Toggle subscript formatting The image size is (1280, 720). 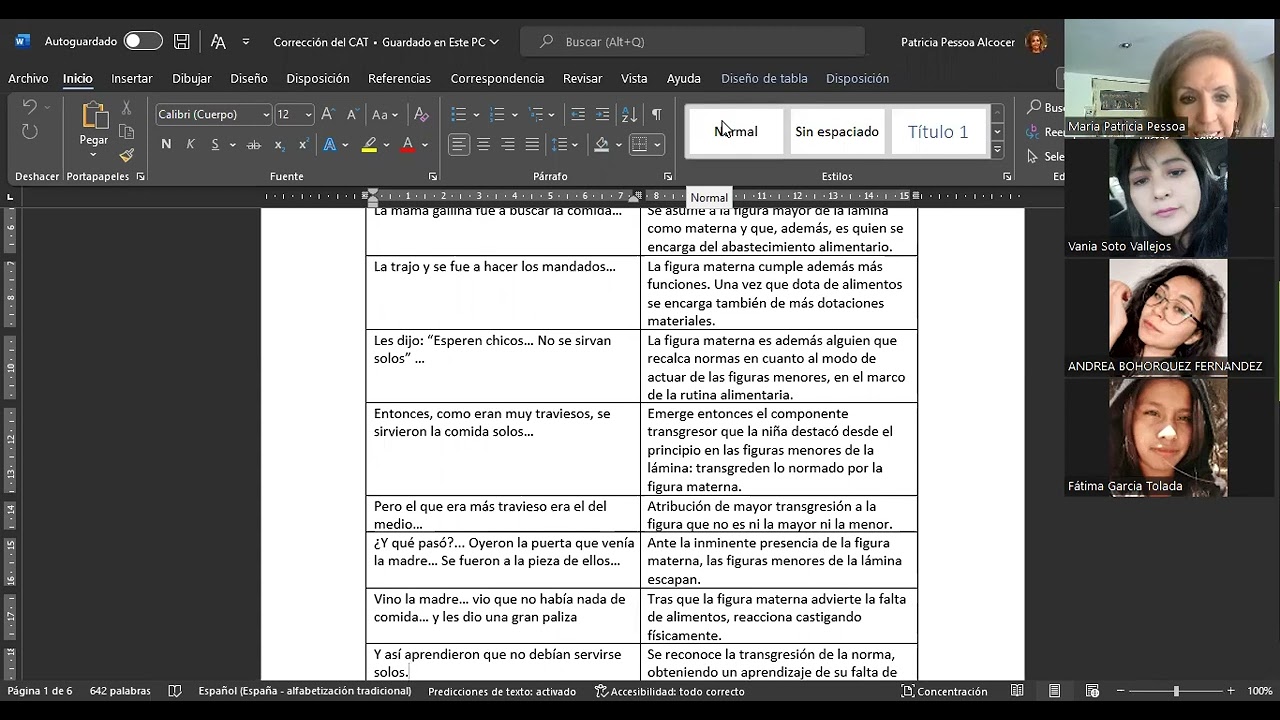(279, 145)
